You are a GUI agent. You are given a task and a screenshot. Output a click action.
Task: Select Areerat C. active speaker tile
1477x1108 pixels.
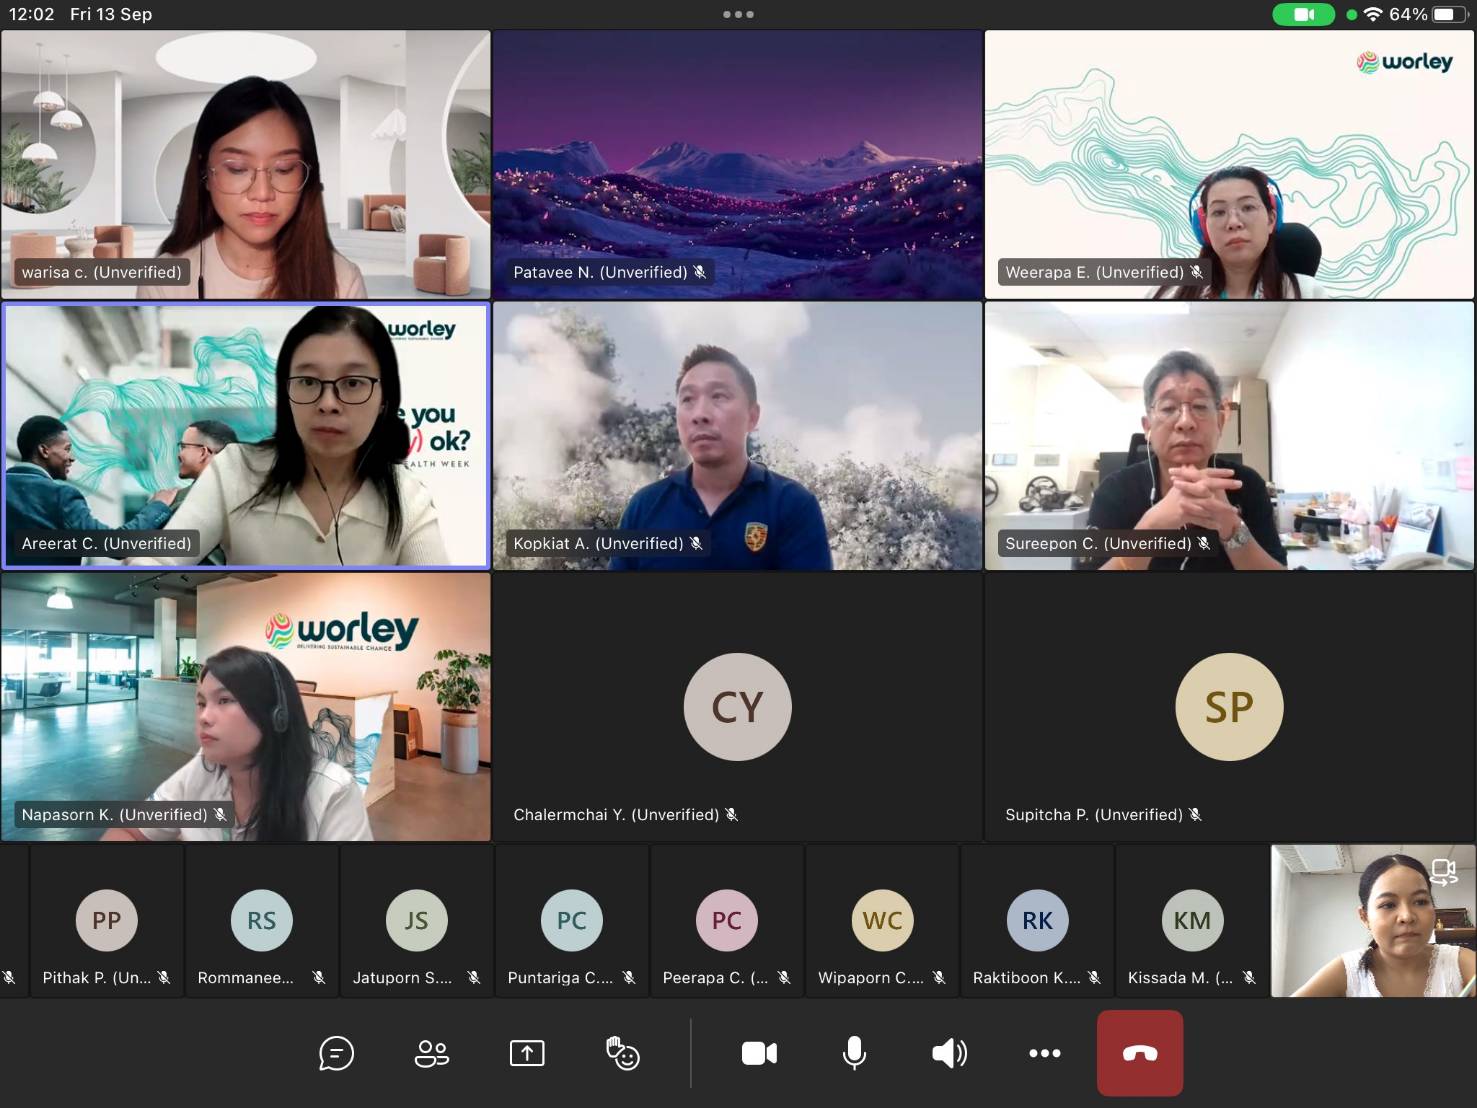click(246, 436)
